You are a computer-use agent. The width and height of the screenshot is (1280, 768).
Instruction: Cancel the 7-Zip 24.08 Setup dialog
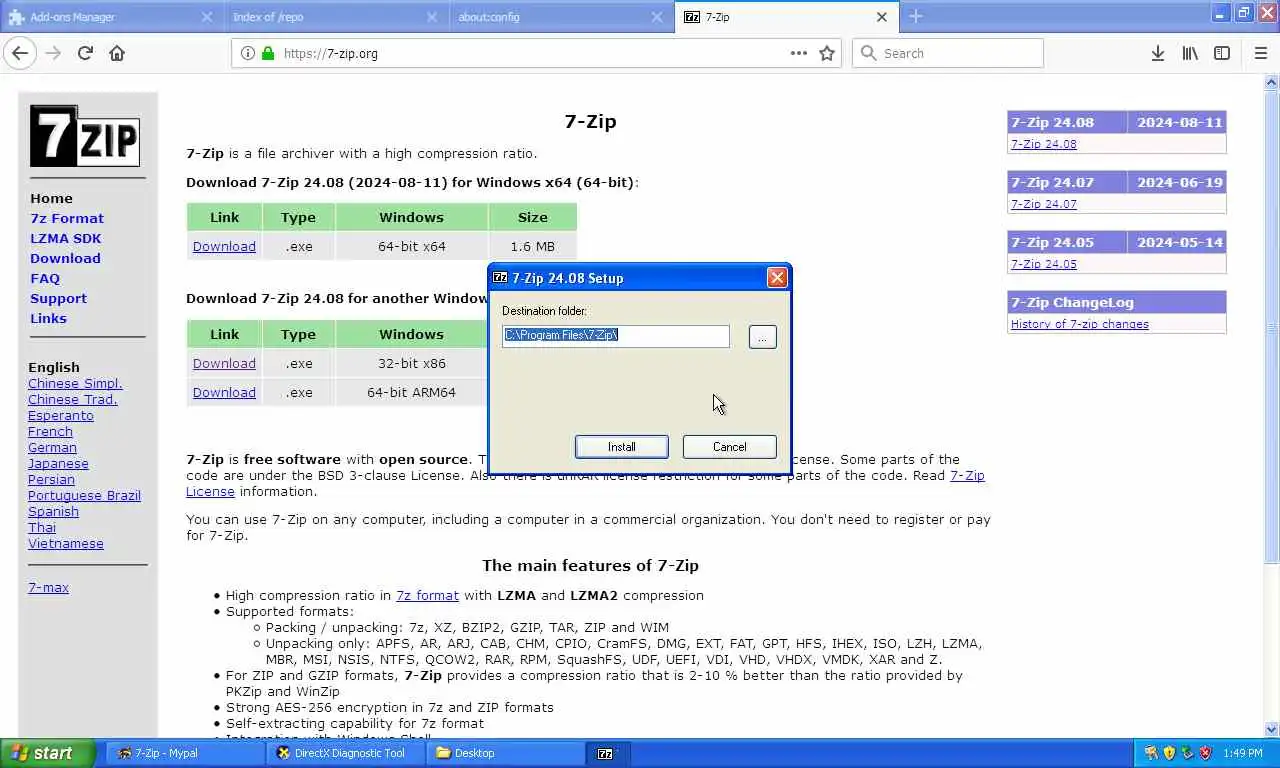coord(730,447)
